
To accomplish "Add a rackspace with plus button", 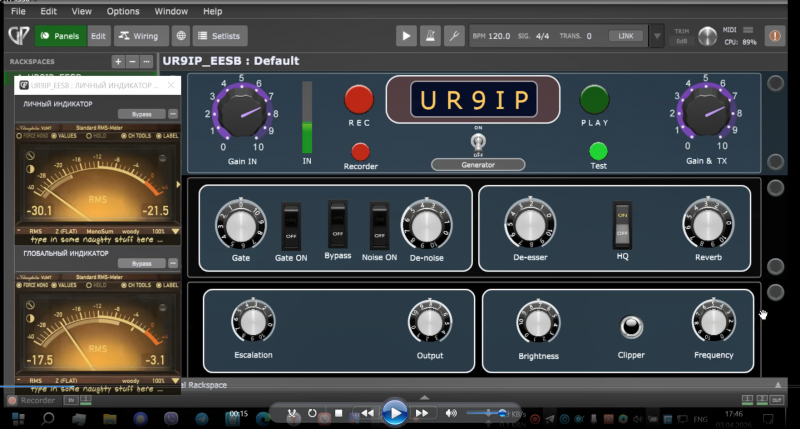I will click(118, 61).
